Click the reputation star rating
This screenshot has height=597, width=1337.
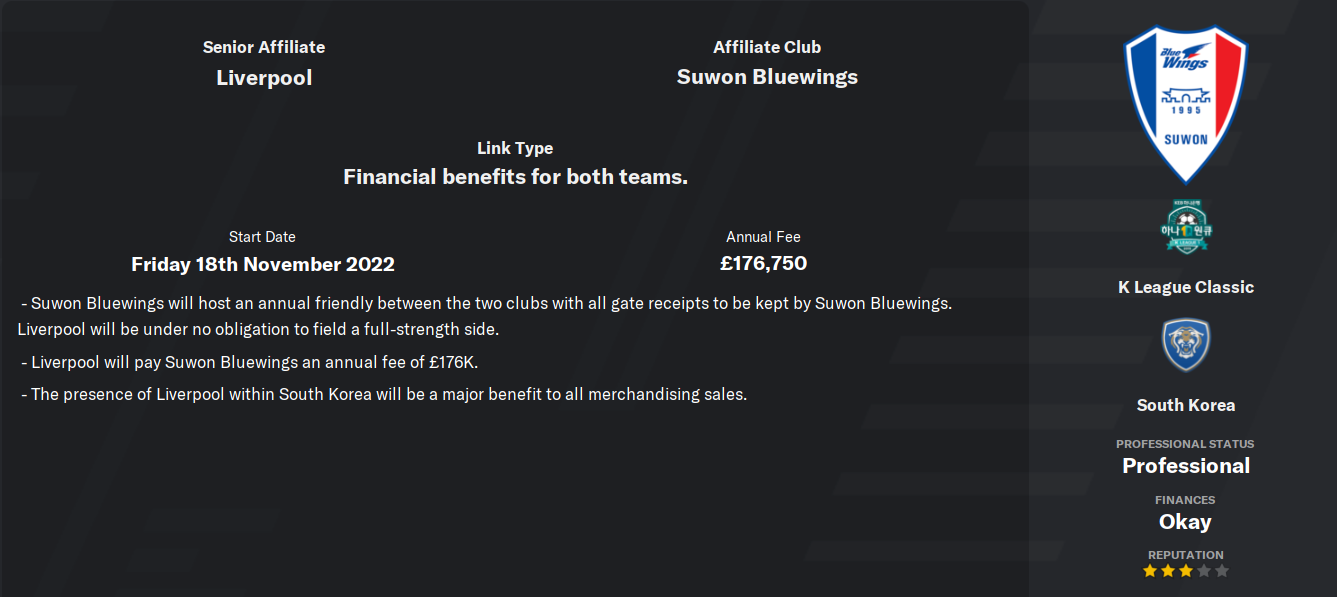point(1186,571)
